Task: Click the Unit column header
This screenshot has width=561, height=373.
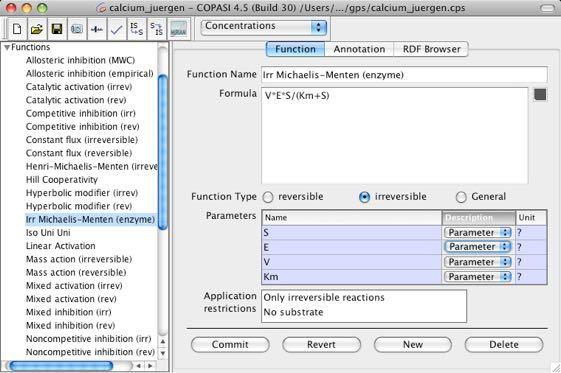Action: click(x=531, y=217)
